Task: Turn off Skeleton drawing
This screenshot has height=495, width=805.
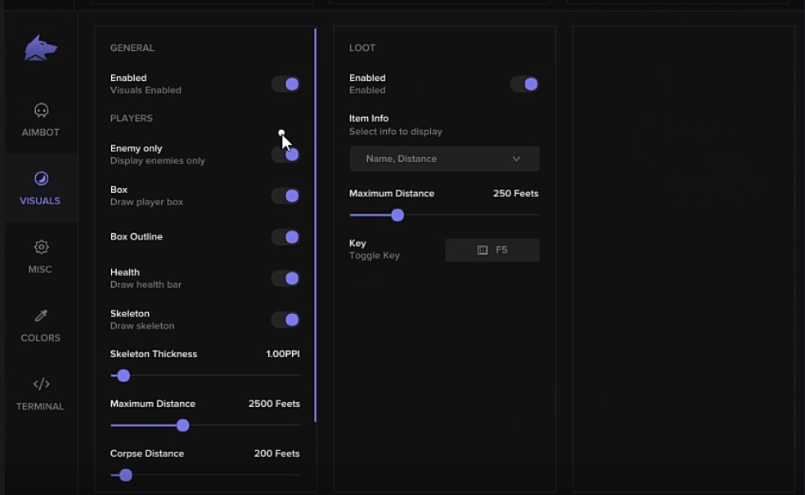Action: (286, 320)
